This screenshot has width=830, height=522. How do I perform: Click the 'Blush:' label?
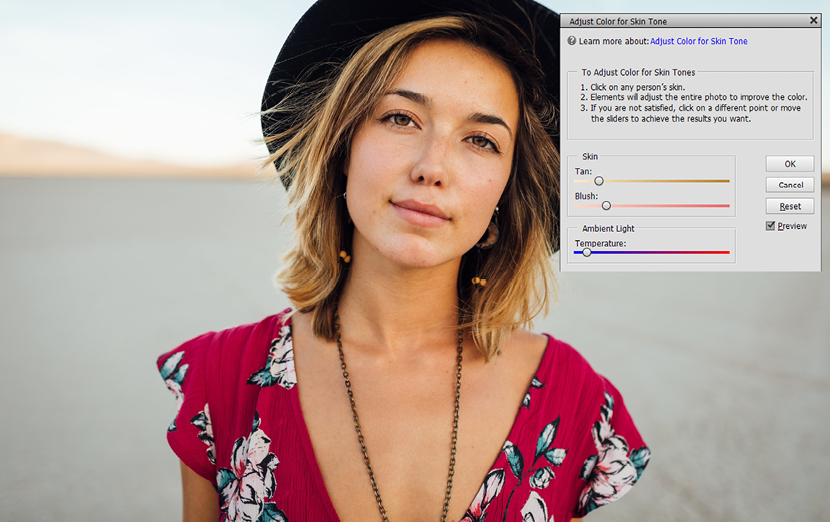(x=587, y=196)
